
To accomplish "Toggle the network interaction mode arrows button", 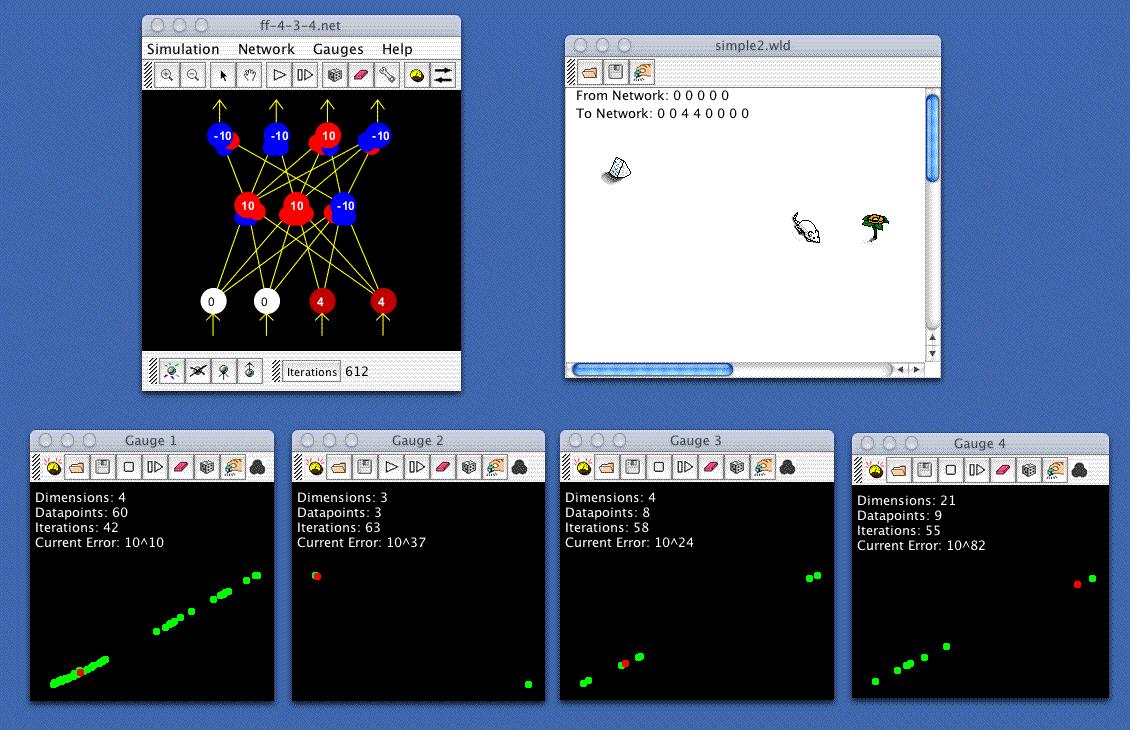I will 443,74.
